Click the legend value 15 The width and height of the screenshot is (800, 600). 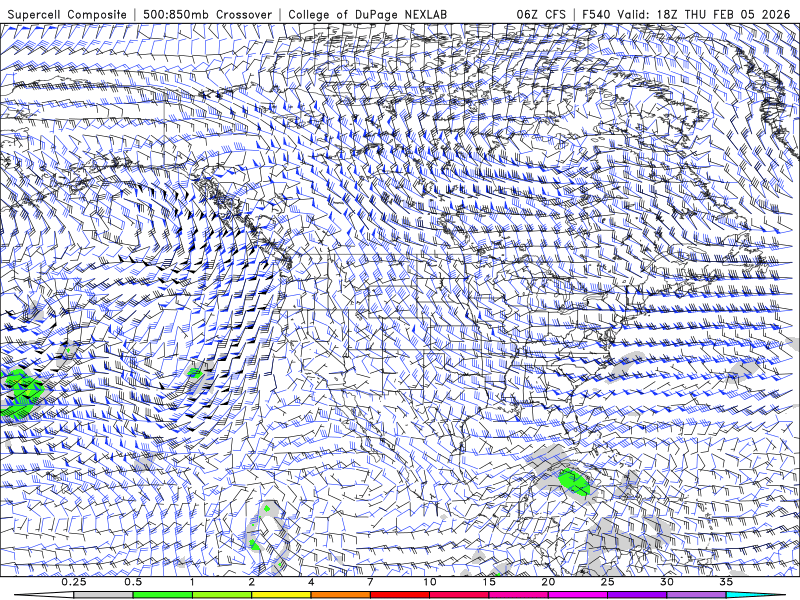[489, 582]
